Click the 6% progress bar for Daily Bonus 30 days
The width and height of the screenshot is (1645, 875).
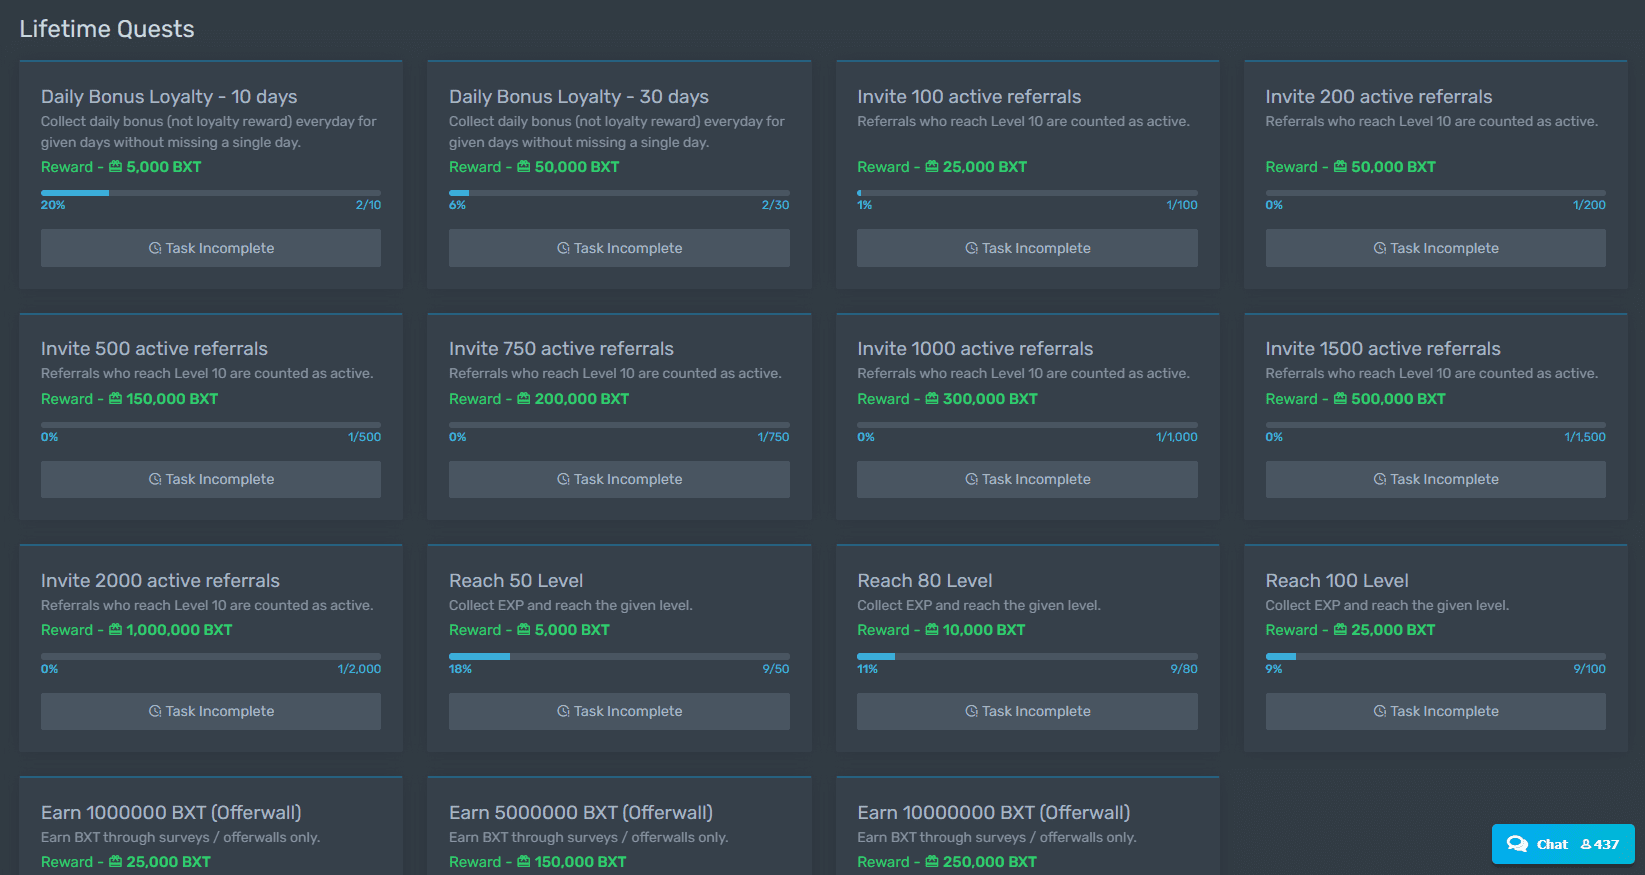pyautogui.click(x=619, y=193)
